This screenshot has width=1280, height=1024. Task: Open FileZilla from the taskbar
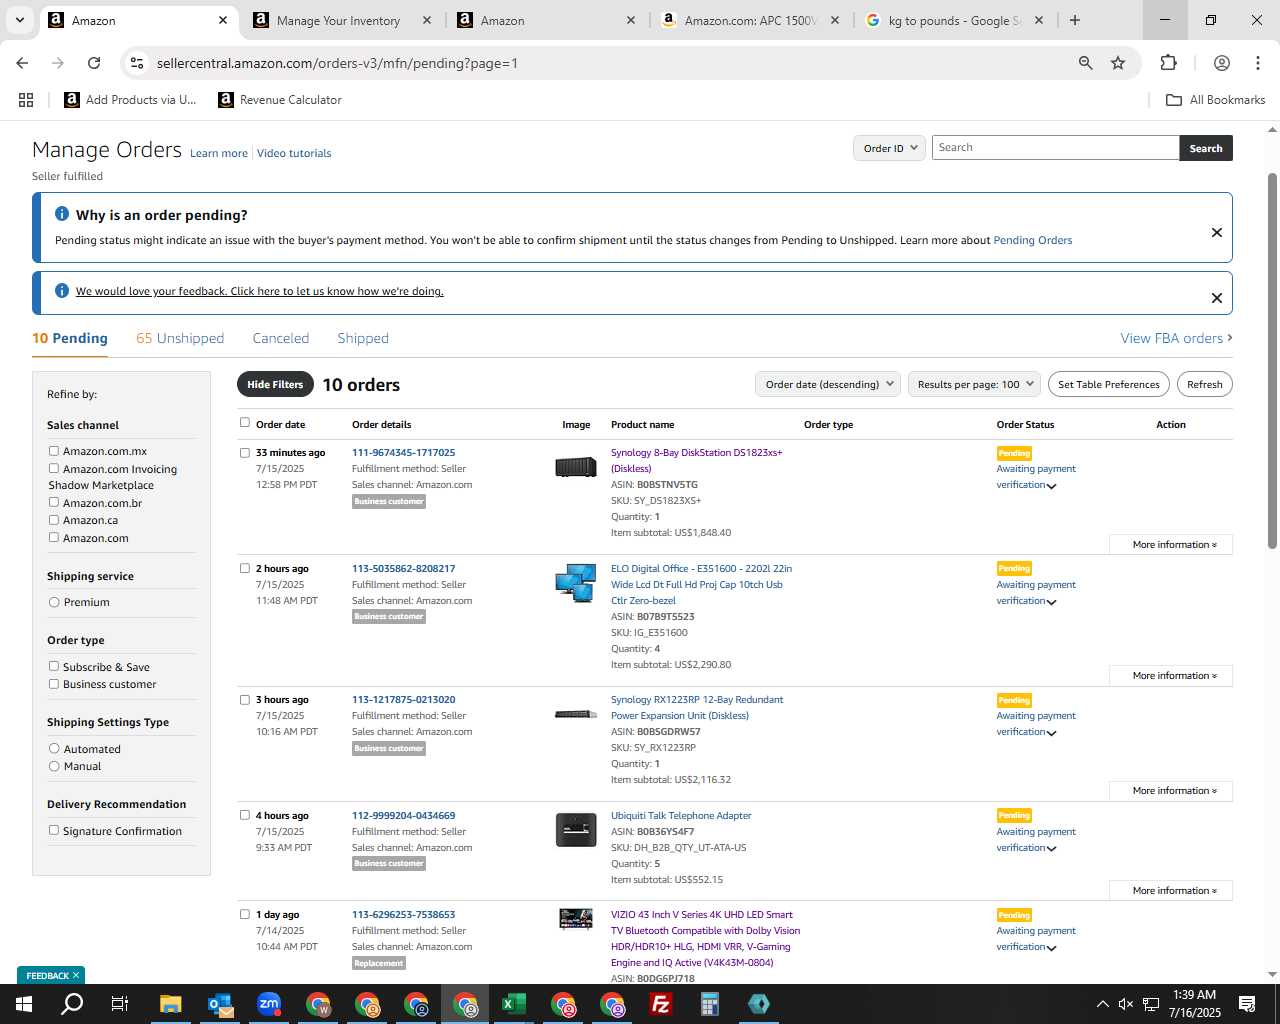point(661,1004)
